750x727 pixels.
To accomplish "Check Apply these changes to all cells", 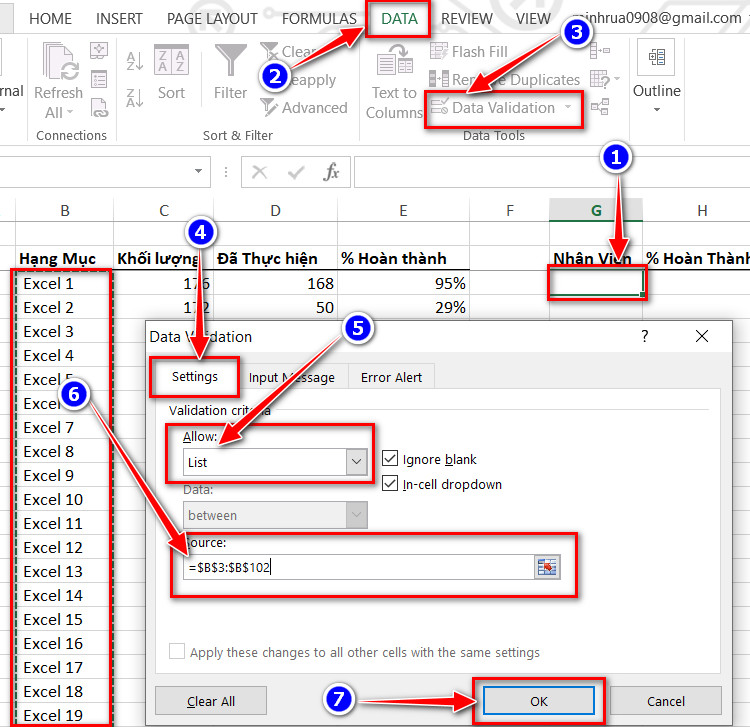I will 177,652.
